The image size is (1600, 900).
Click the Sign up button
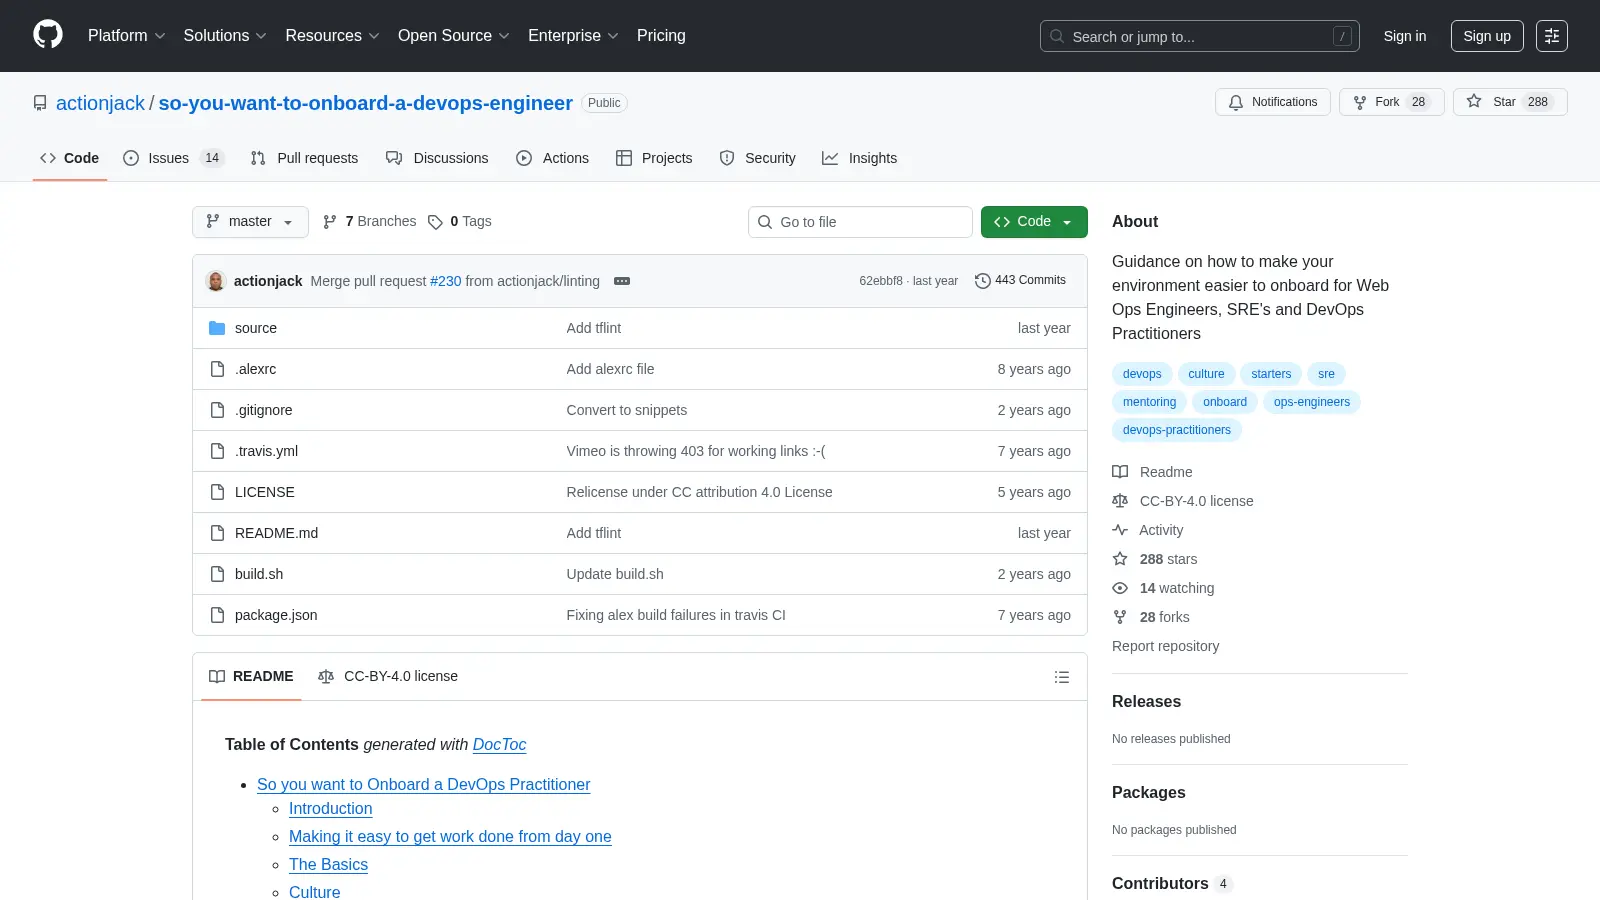tap(1487, 36)
